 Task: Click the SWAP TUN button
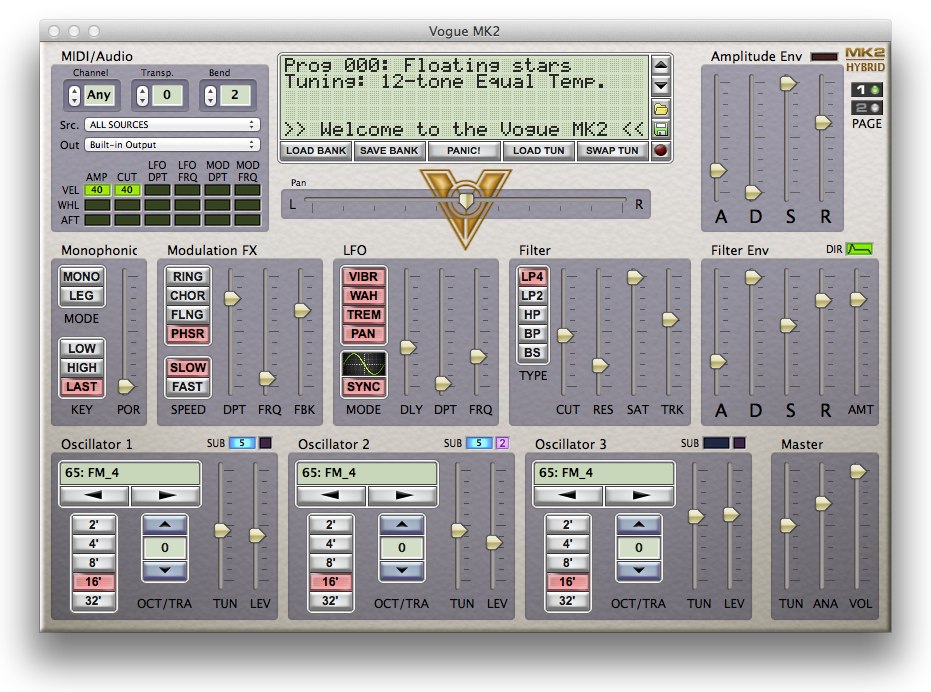(x=612, y=151)
